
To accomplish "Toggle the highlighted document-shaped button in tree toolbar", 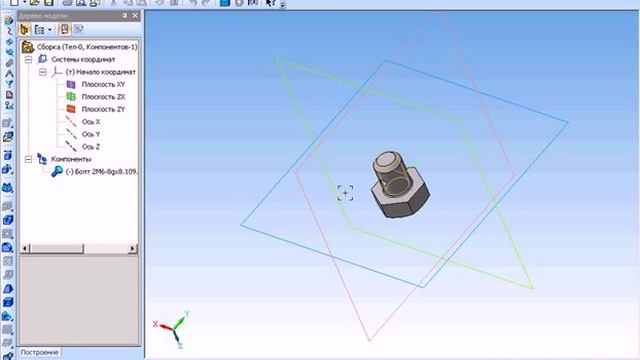I will 64,29.
